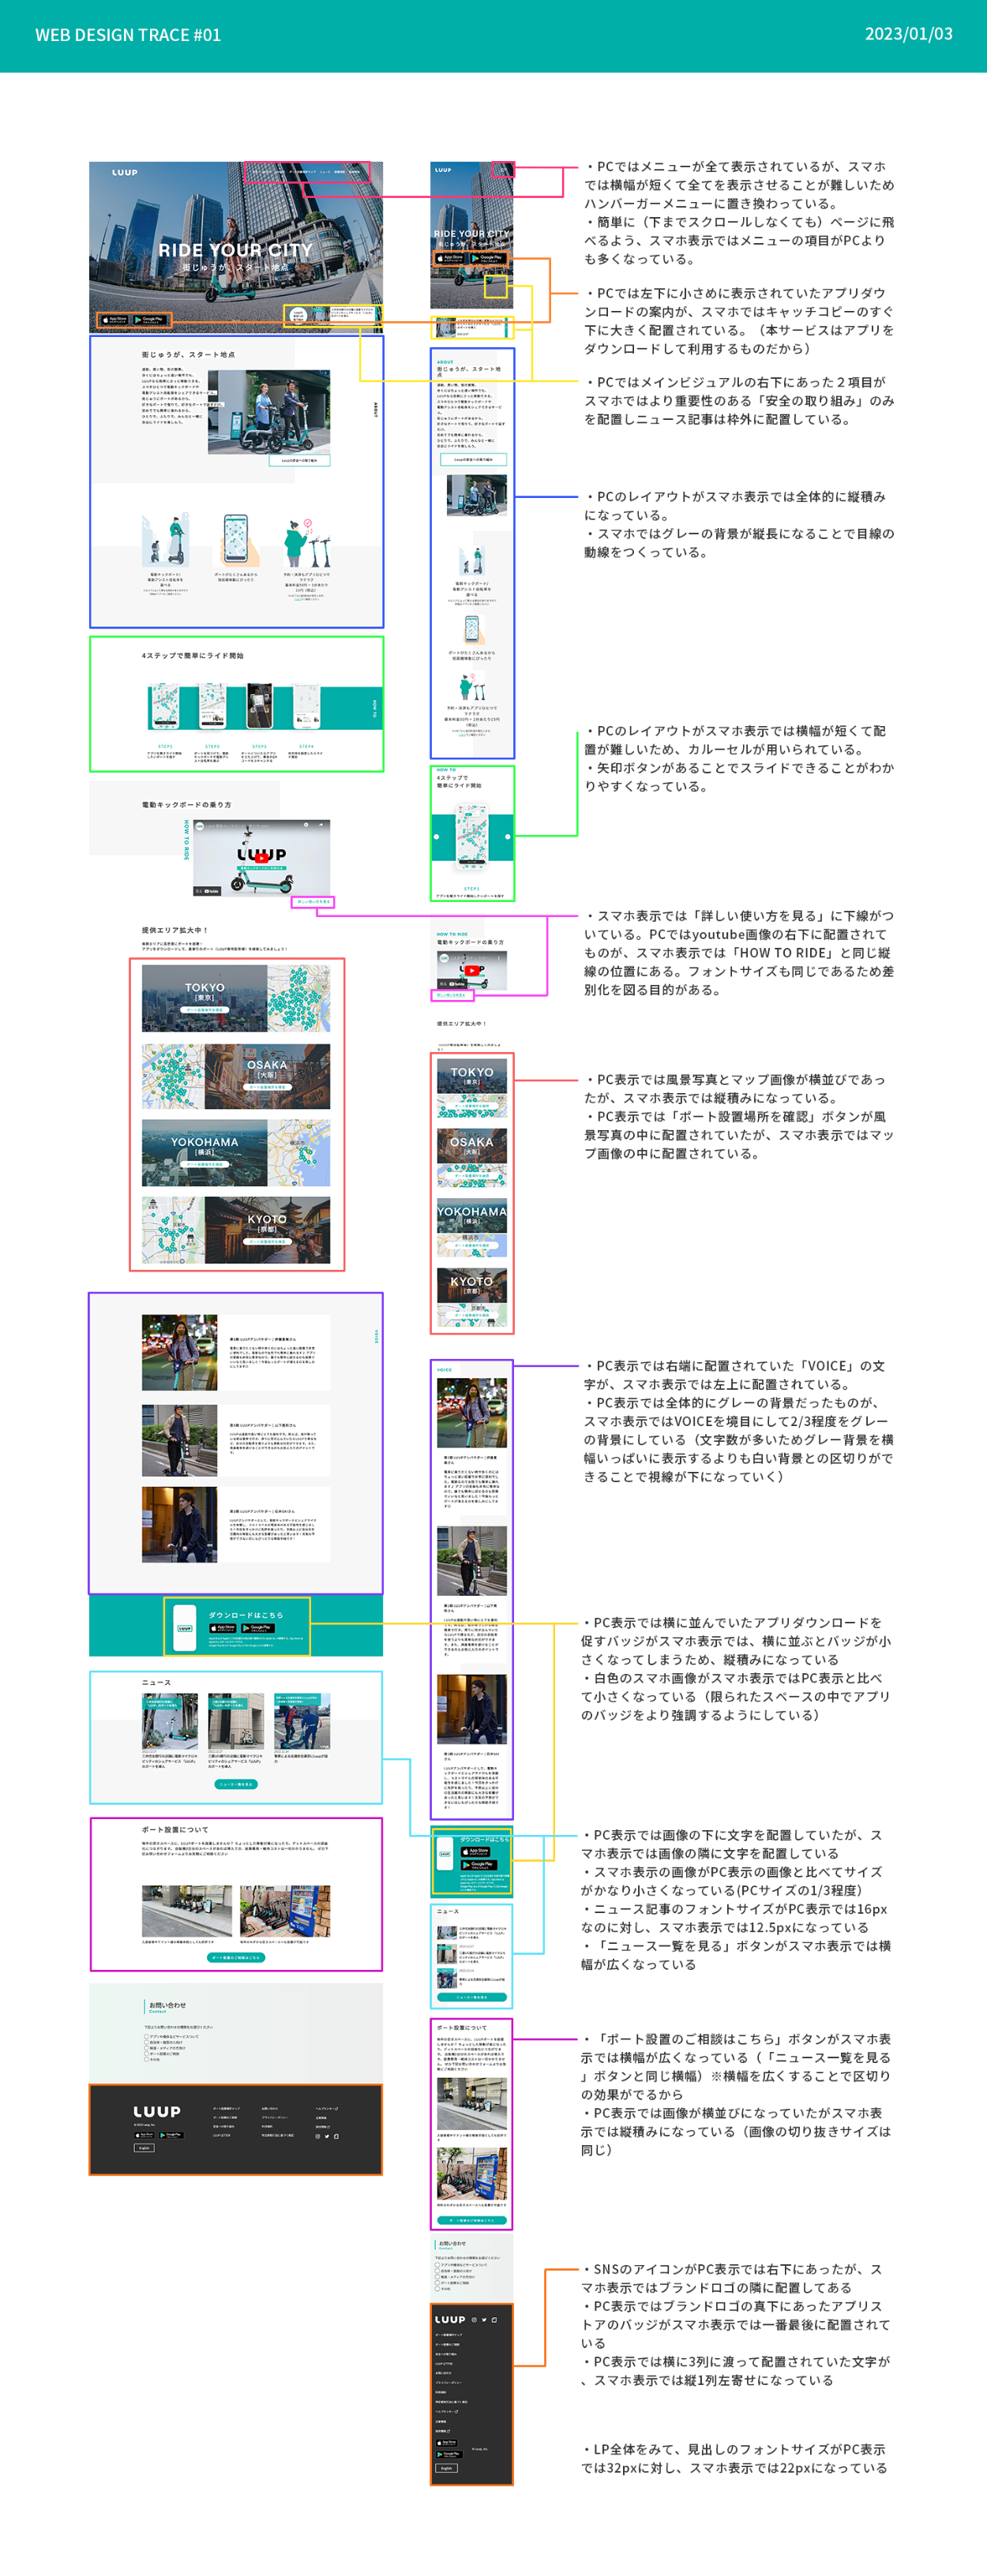Tap the KYOTO card in smartphone mockup
The width and height of the screenshot is (987, 2576).
point(472,1297)
